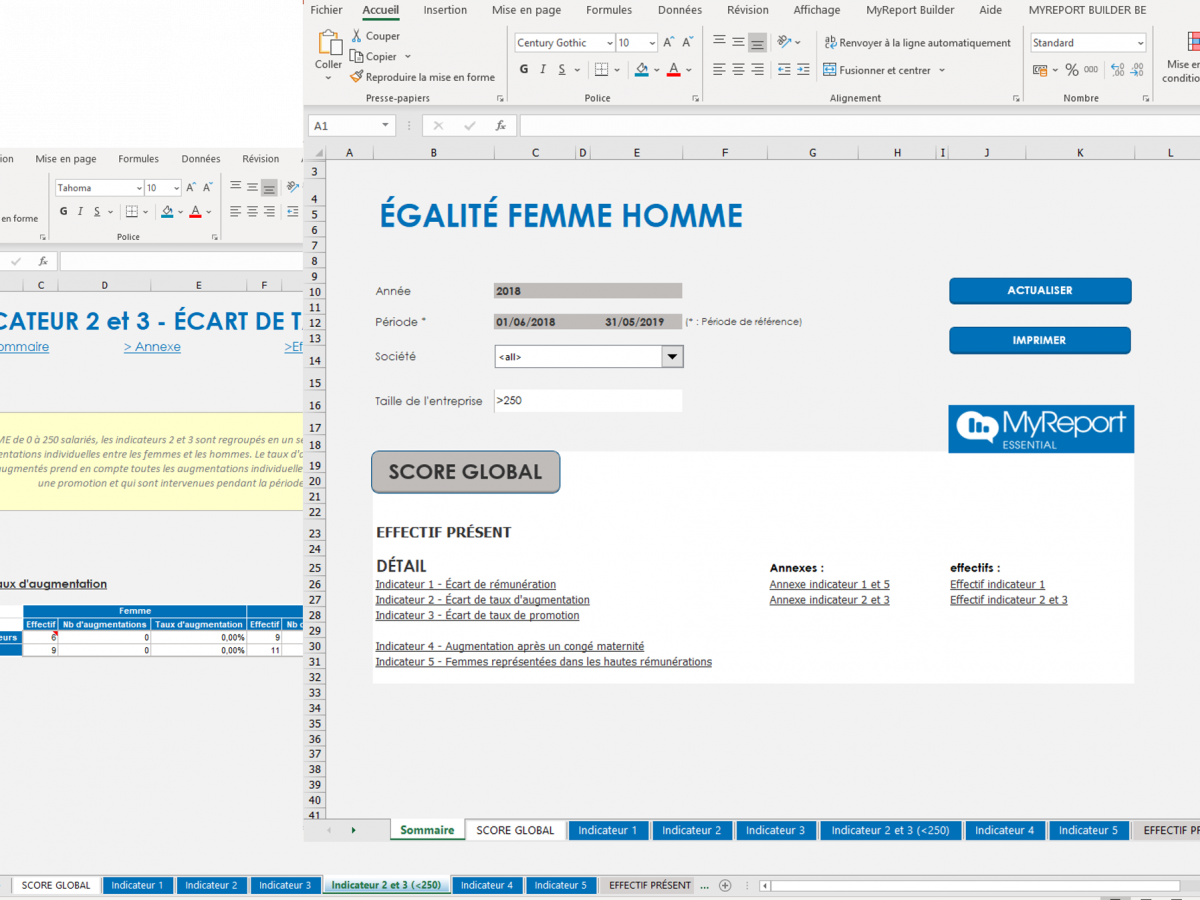This screenshot has height=900, width=1200.
Task: Click the SCORE GLOBAL grey button
Action: [x=465, y=472]
